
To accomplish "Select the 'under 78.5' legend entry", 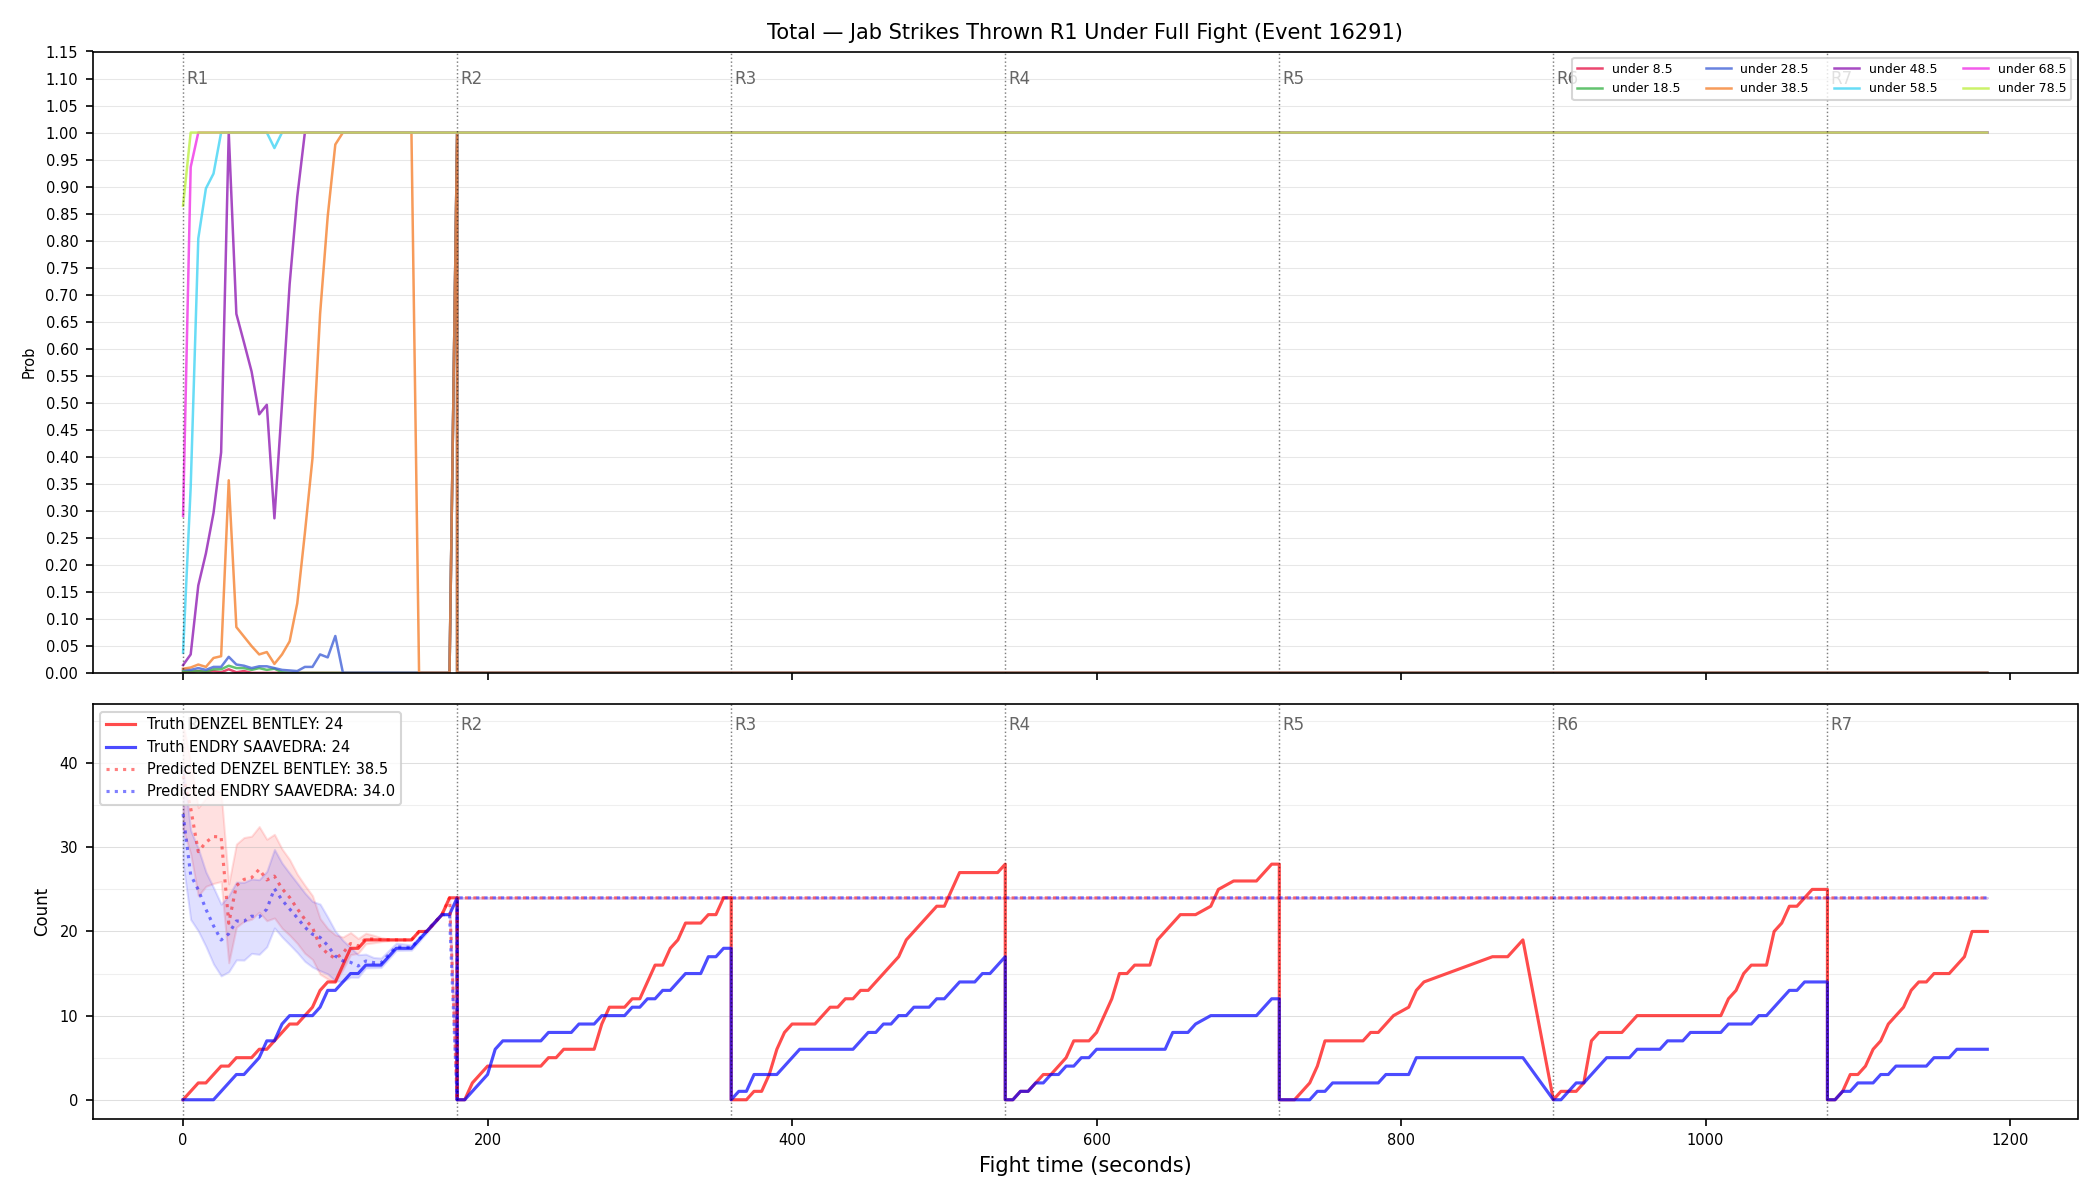I will [x=2014, y=88].
